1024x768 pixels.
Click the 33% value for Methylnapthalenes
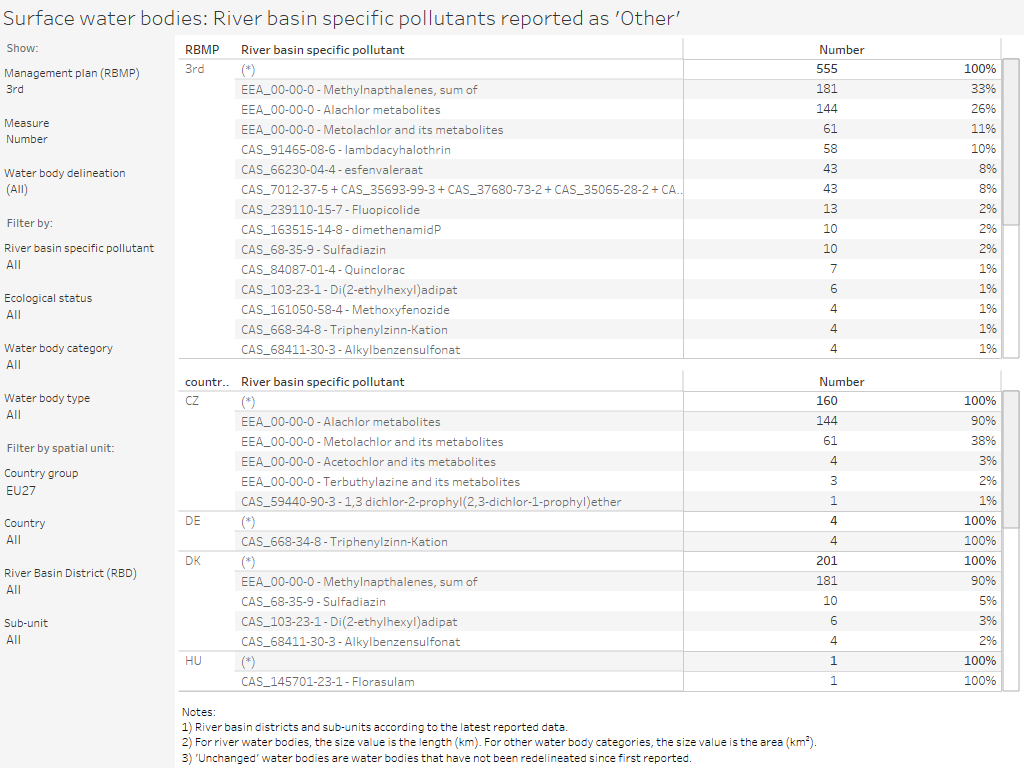pyautogui.click(x=984, y=89)
